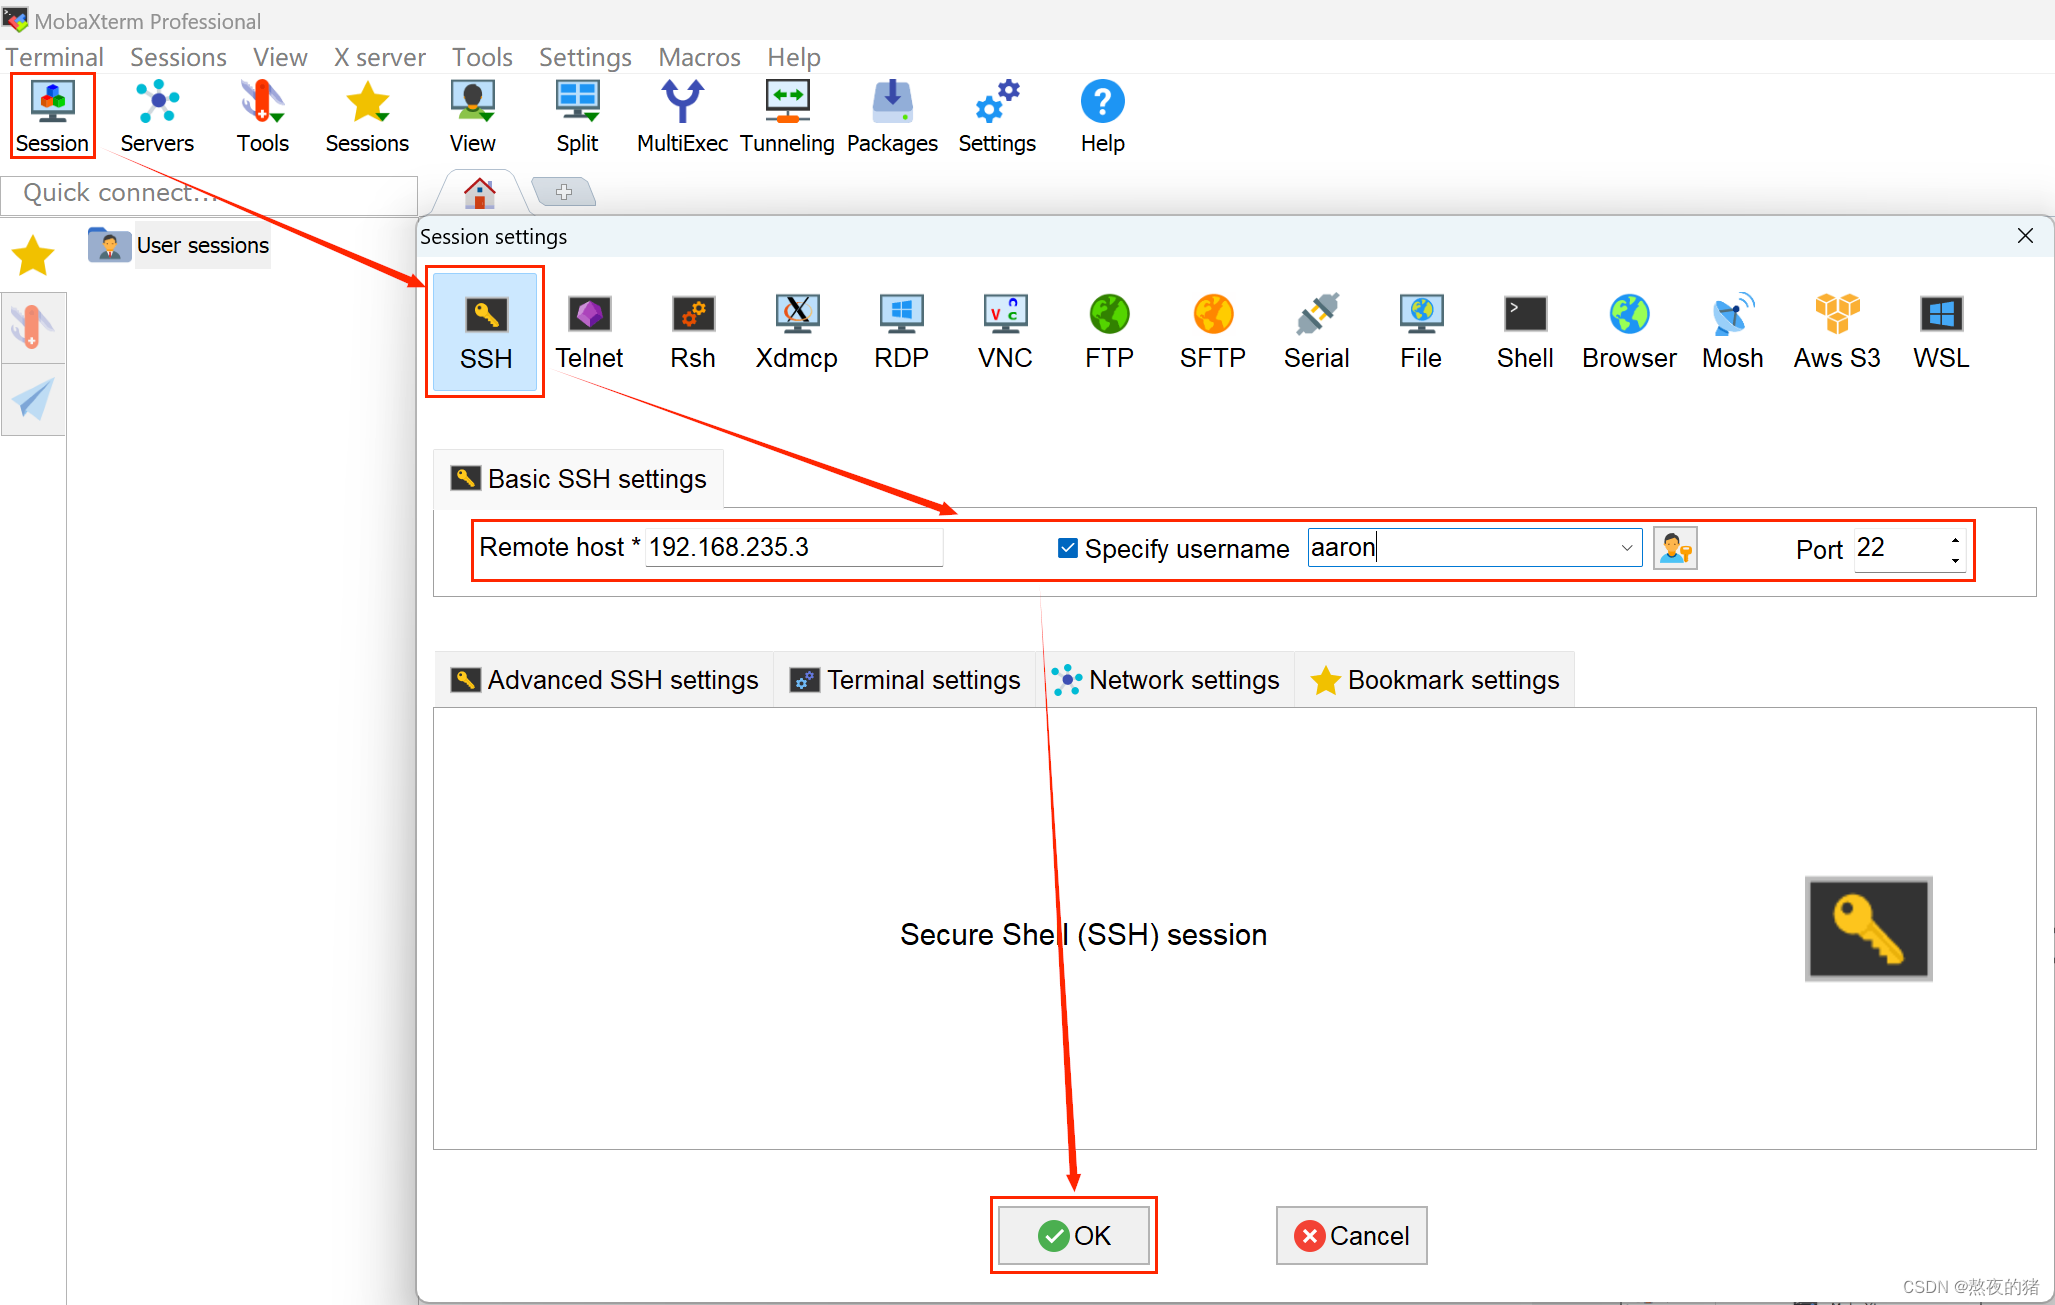Click the Remote host input field
The width and height of the screenshot is (2055, 1305).
794,547
